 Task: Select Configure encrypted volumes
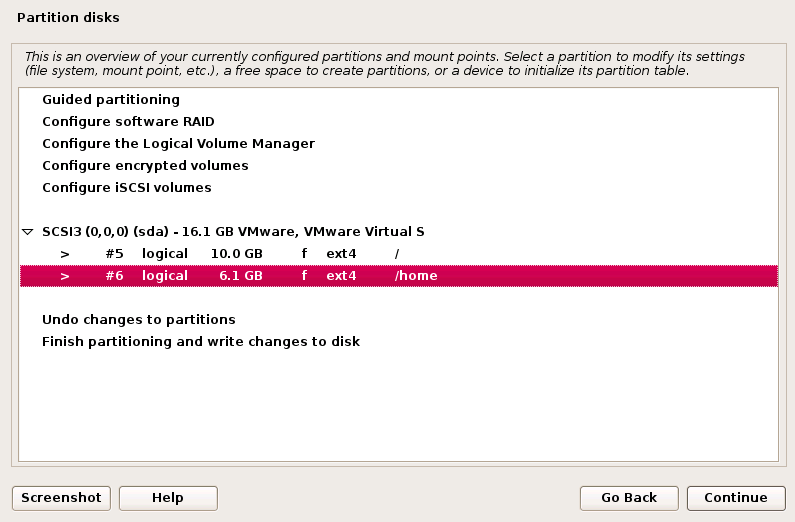click(x=145, y=166)
